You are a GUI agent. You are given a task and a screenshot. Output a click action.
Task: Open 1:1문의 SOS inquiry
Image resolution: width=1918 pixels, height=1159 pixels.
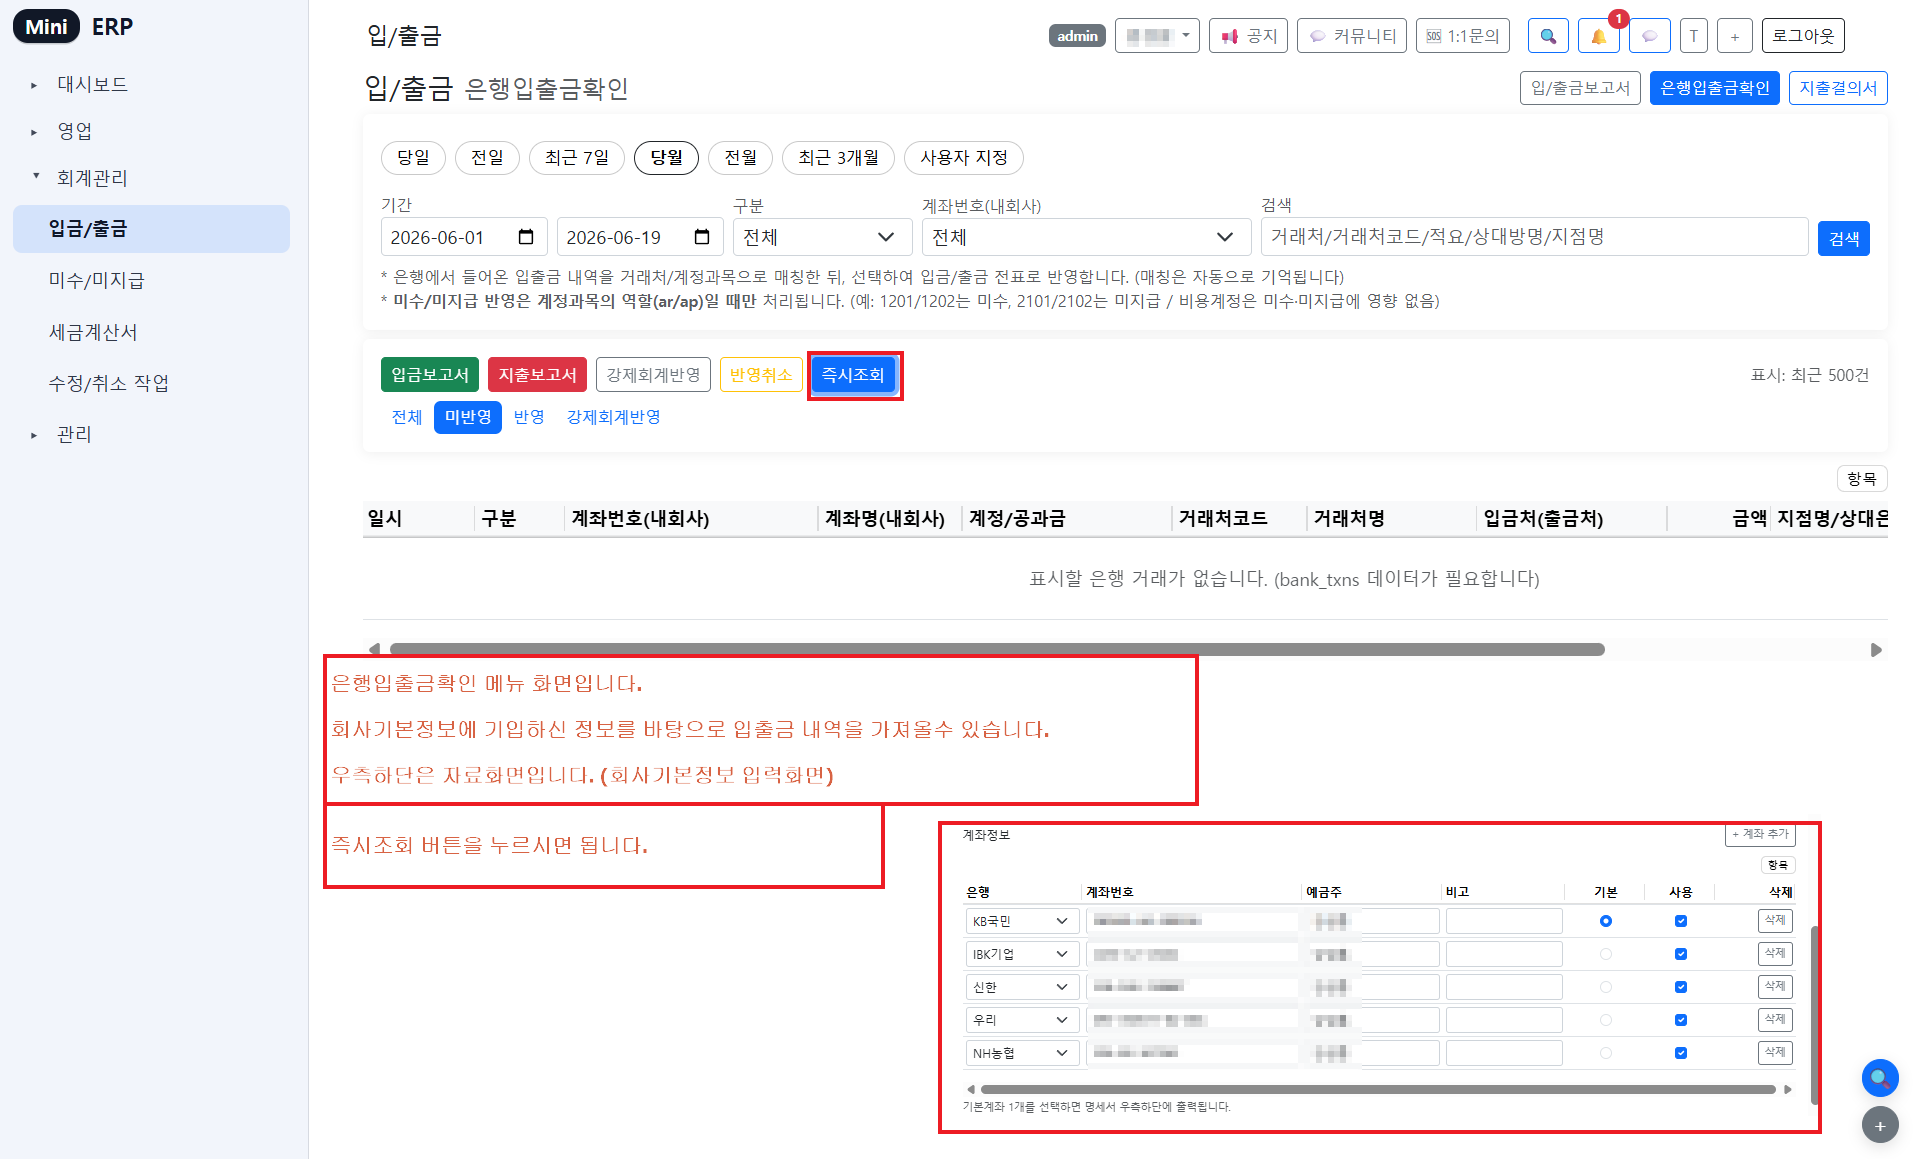click(1462, 36)
